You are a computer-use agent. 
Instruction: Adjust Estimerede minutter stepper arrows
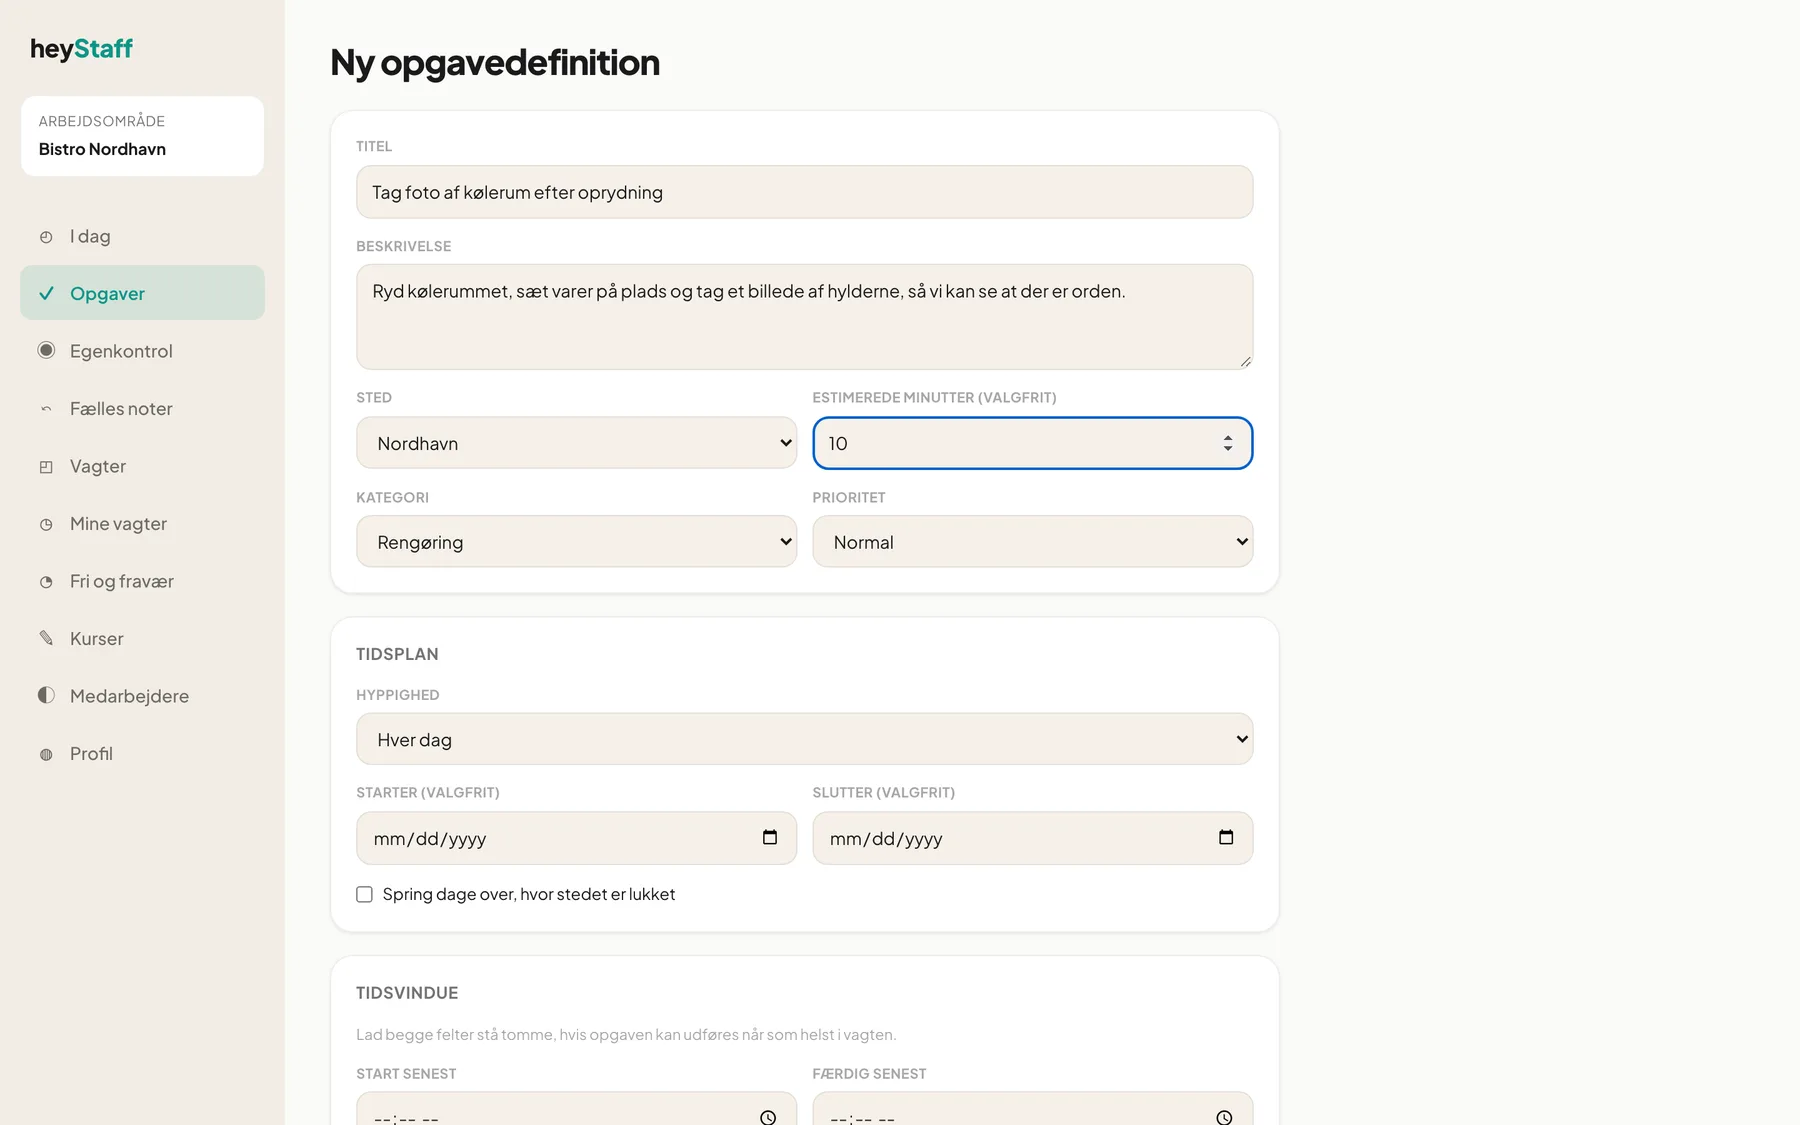tap(1228, 443)
